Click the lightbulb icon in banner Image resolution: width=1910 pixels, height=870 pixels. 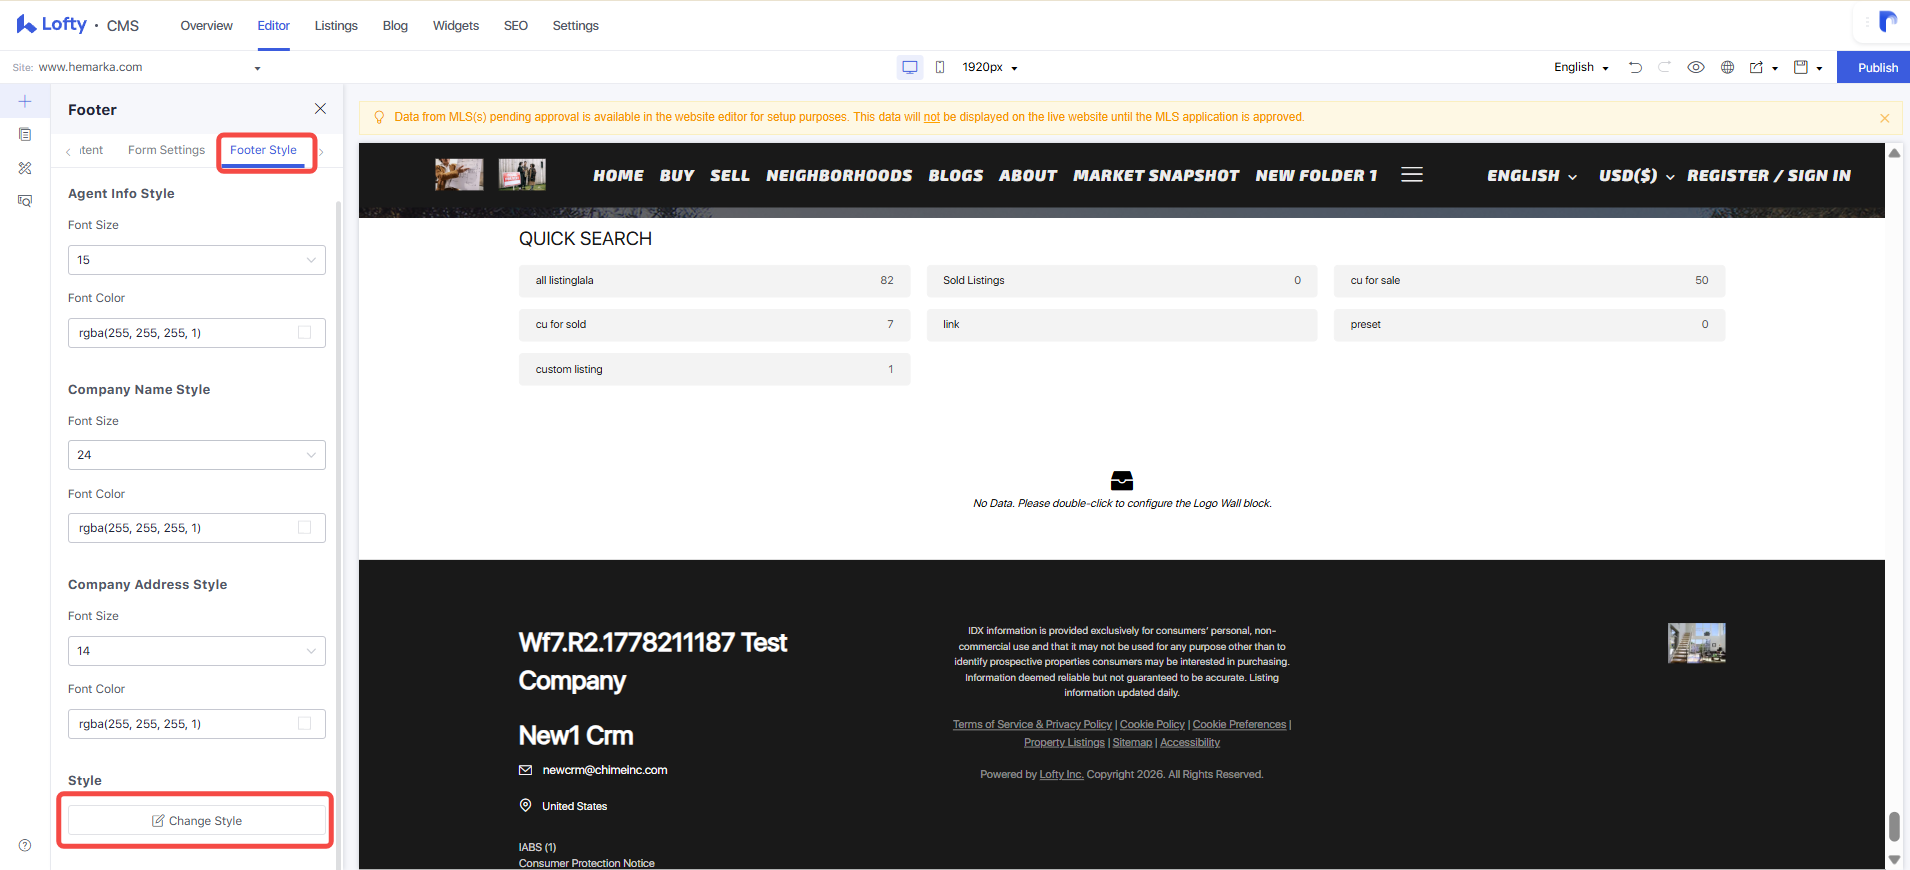point(379,117)
